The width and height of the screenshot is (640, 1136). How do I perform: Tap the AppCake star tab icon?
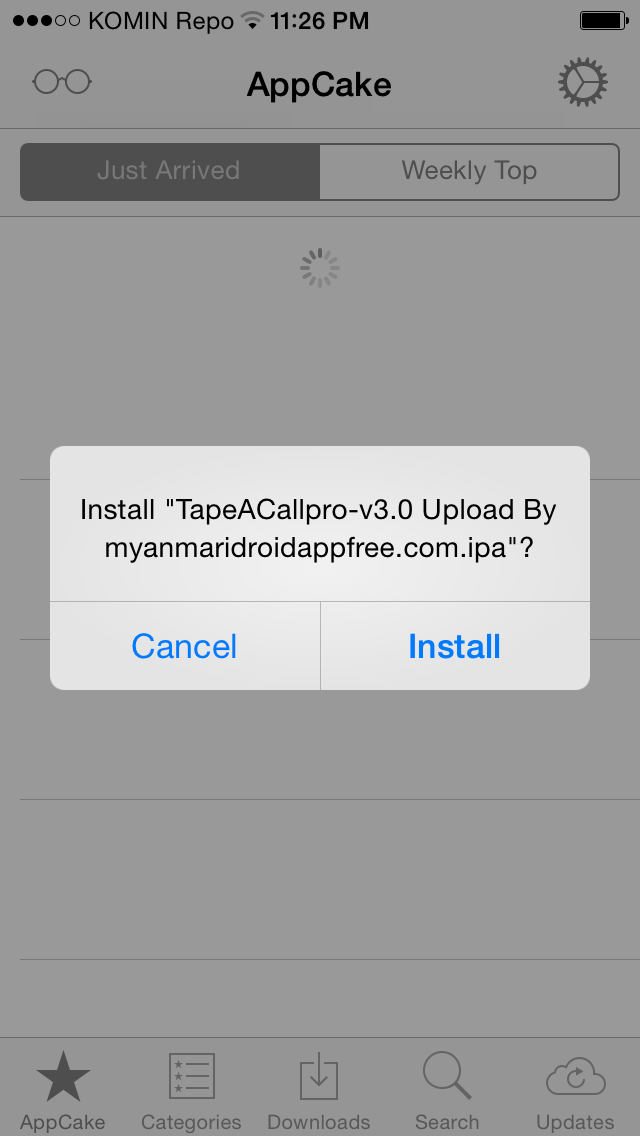(63, 1077)
